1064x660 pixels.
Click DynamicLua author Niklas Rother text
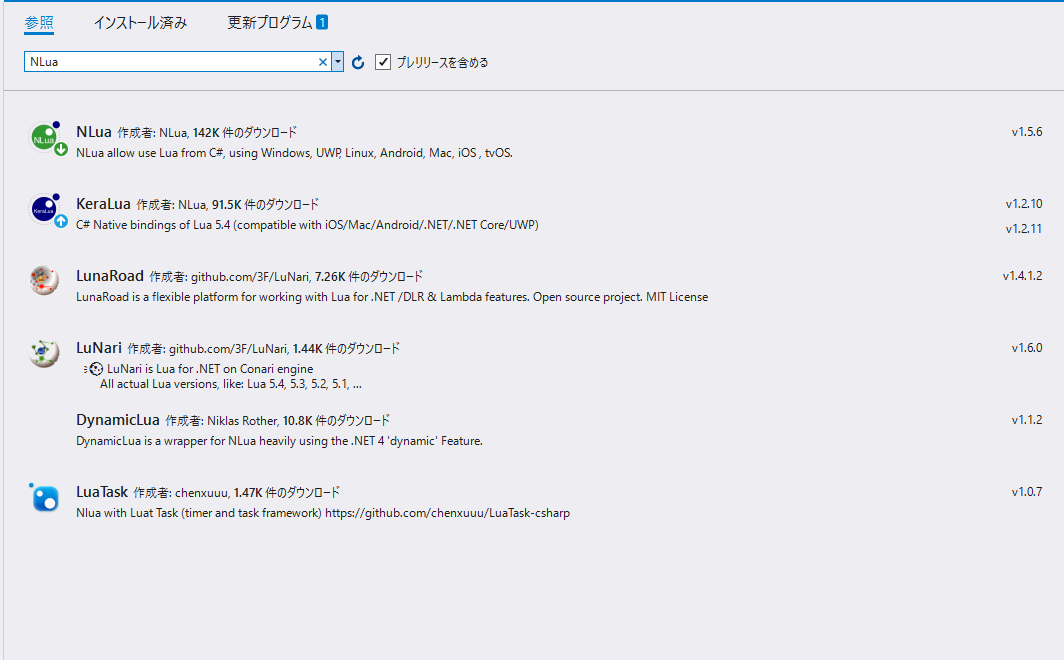coord(242,421)
